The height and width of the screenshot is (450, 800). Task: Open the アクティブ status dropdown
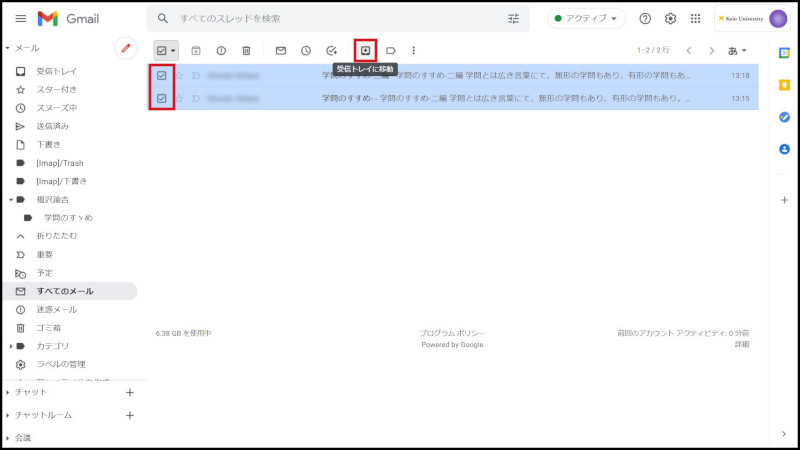(x=586, y=19)
